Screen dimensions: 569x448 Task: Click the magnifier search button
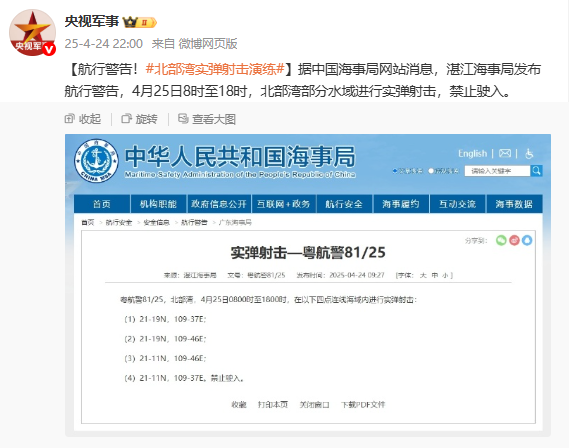[x=536, y=170]
